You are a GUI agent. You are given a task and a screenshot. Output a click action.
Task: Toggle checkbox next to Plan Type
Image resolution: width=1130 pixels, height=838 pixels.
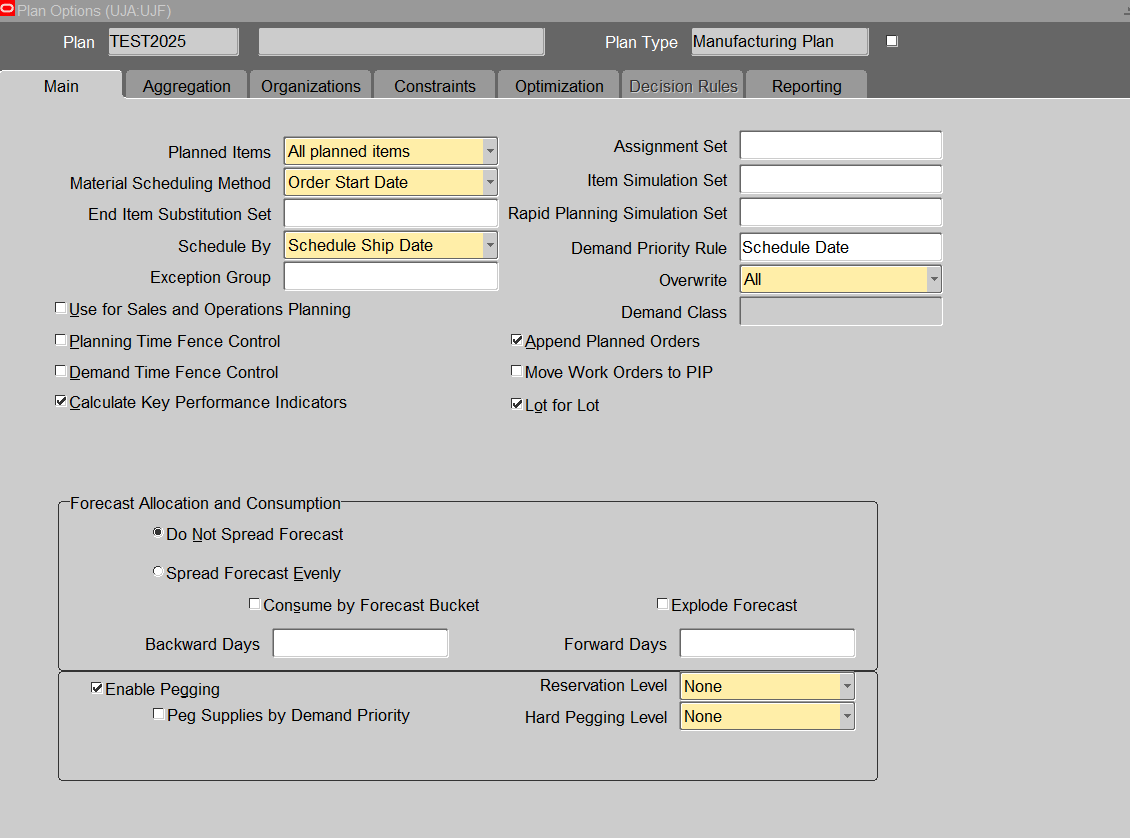tap(892, 41)
